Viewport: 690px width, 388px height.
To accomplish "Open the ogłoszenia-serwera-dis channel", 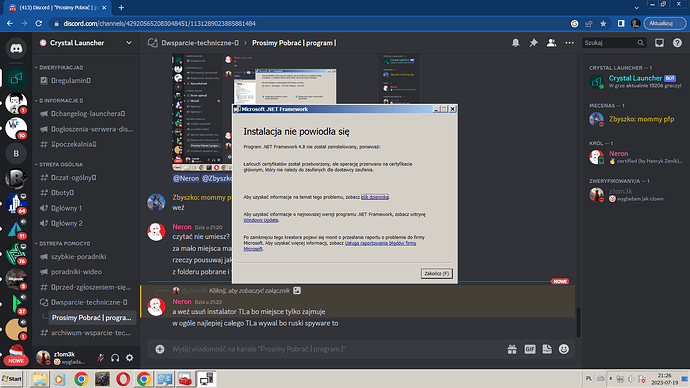I will click(86, 129).
